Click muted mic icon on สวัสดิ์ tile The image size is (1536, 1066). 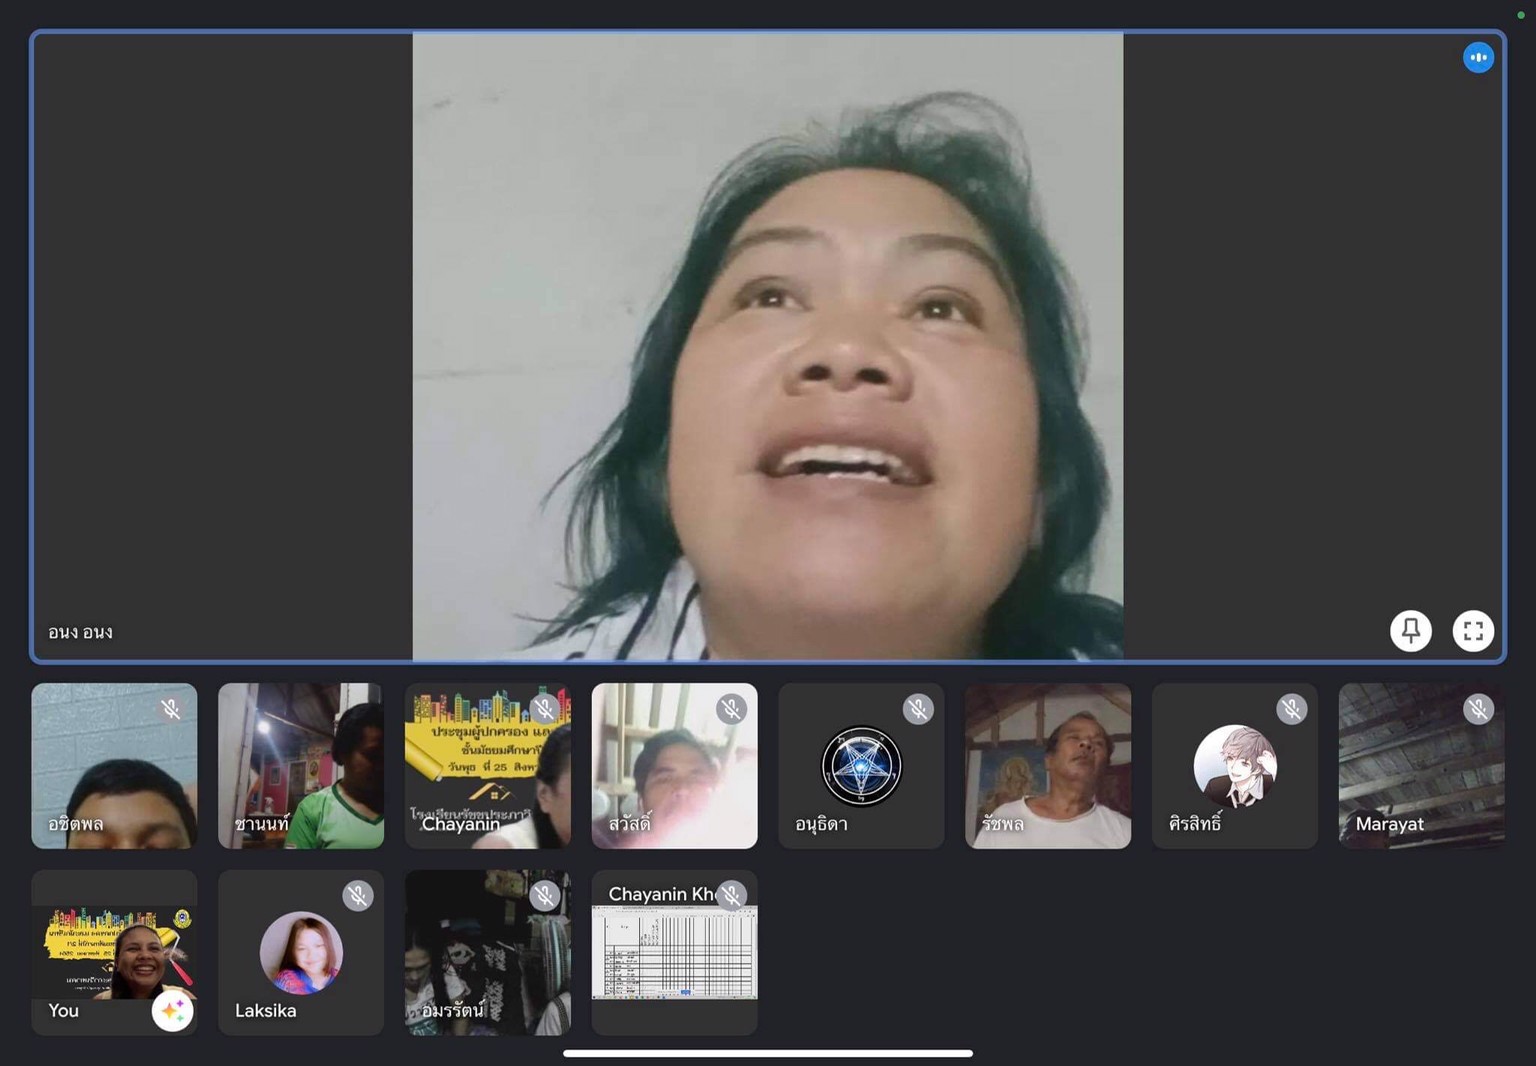point(731,710)
